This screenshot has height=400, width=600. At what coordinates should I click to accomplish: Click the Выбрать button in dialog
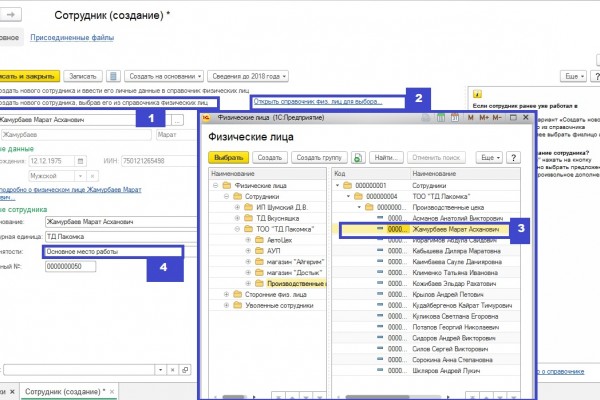(228, 157)
